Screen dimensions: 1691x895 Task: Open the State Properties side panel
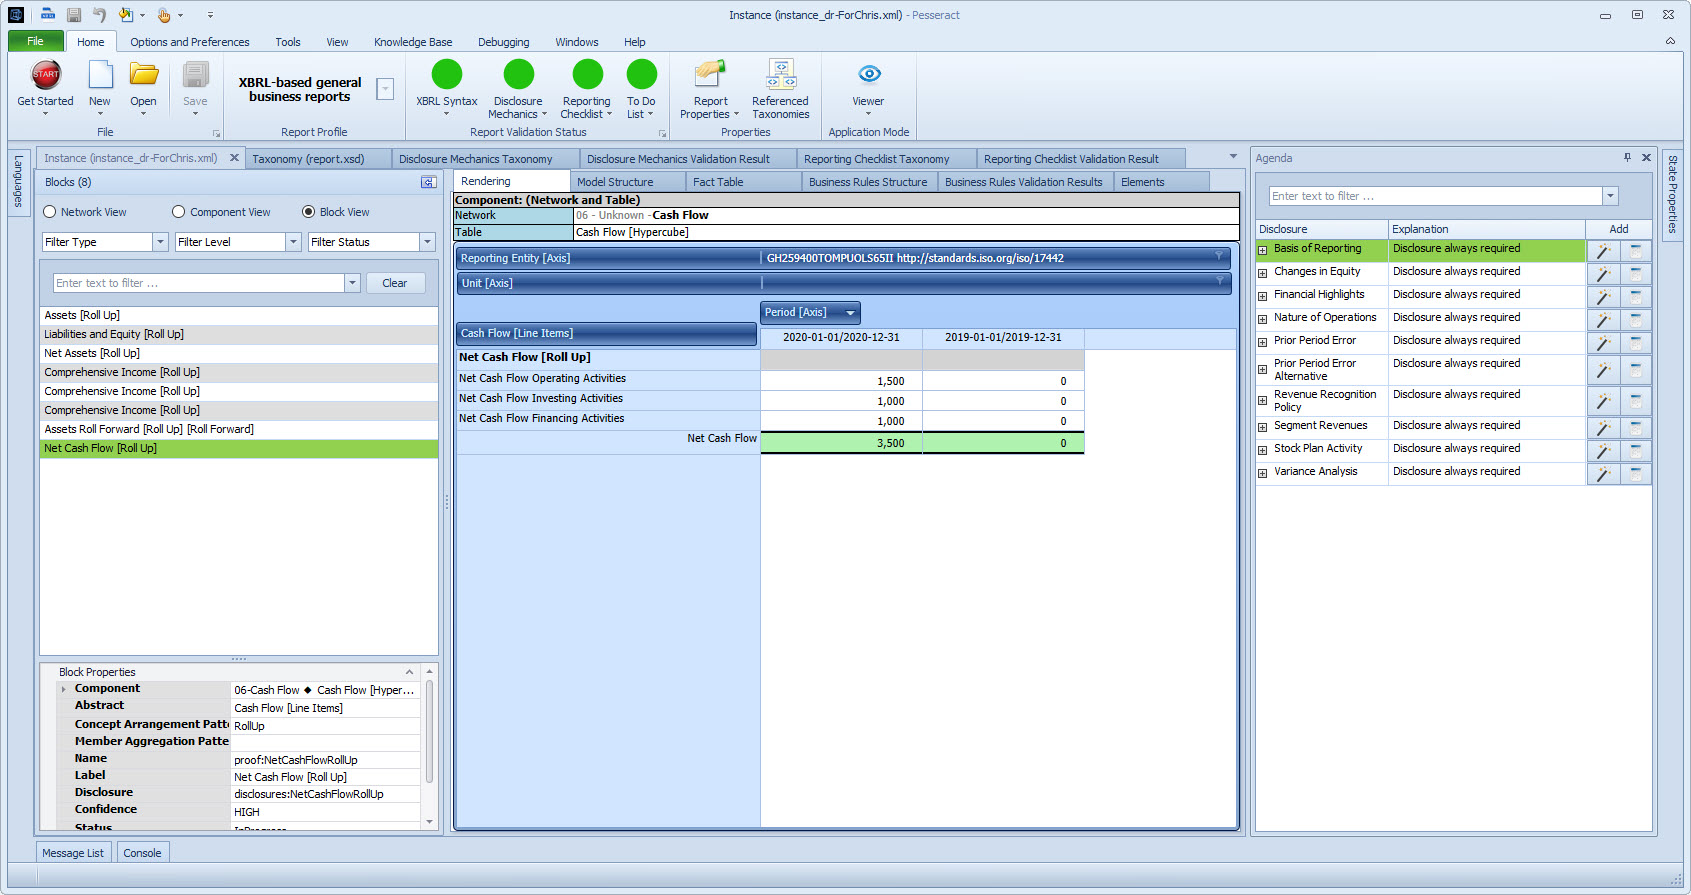pos(1672,194)
